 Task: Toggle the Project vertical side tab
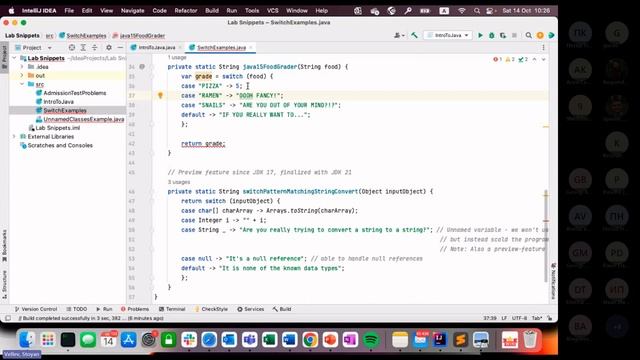tap(4, 58)
